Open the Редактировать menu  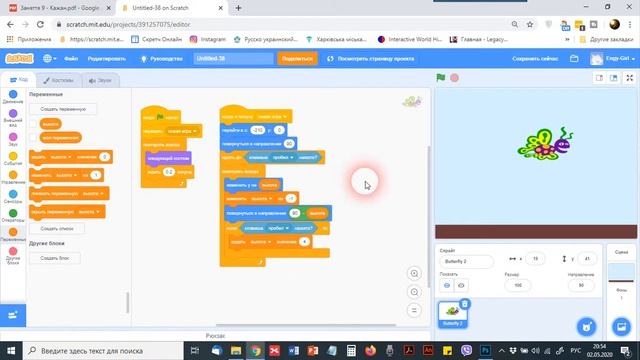point(107,58)
